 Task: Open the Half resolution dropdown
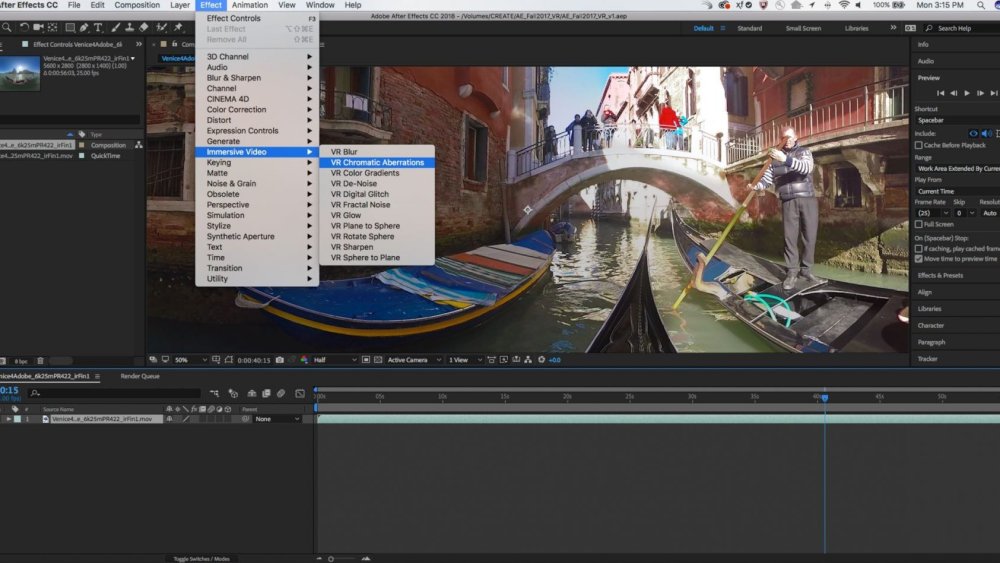(x=334, y=360)
